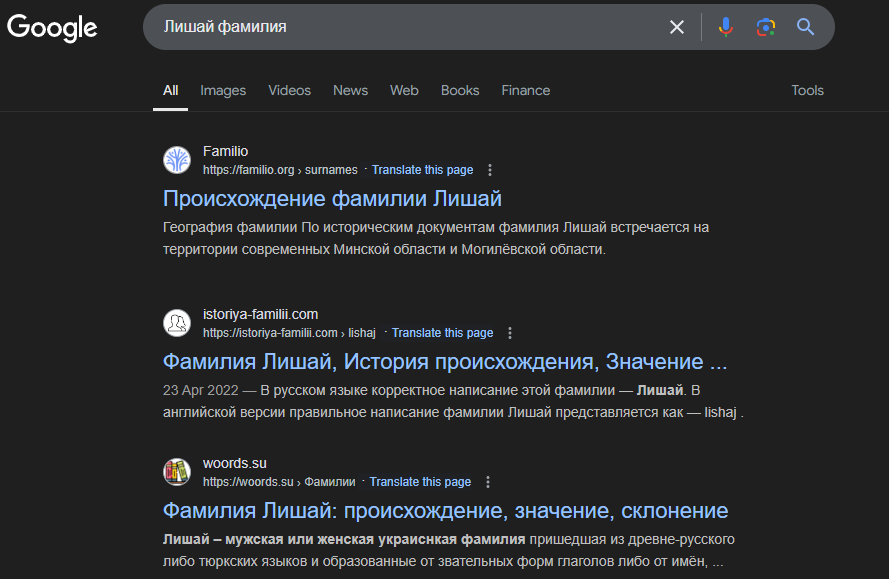This screenshot has height=579, width=889.
Task: Clear the search query with X icon
Action: point(677,27)
